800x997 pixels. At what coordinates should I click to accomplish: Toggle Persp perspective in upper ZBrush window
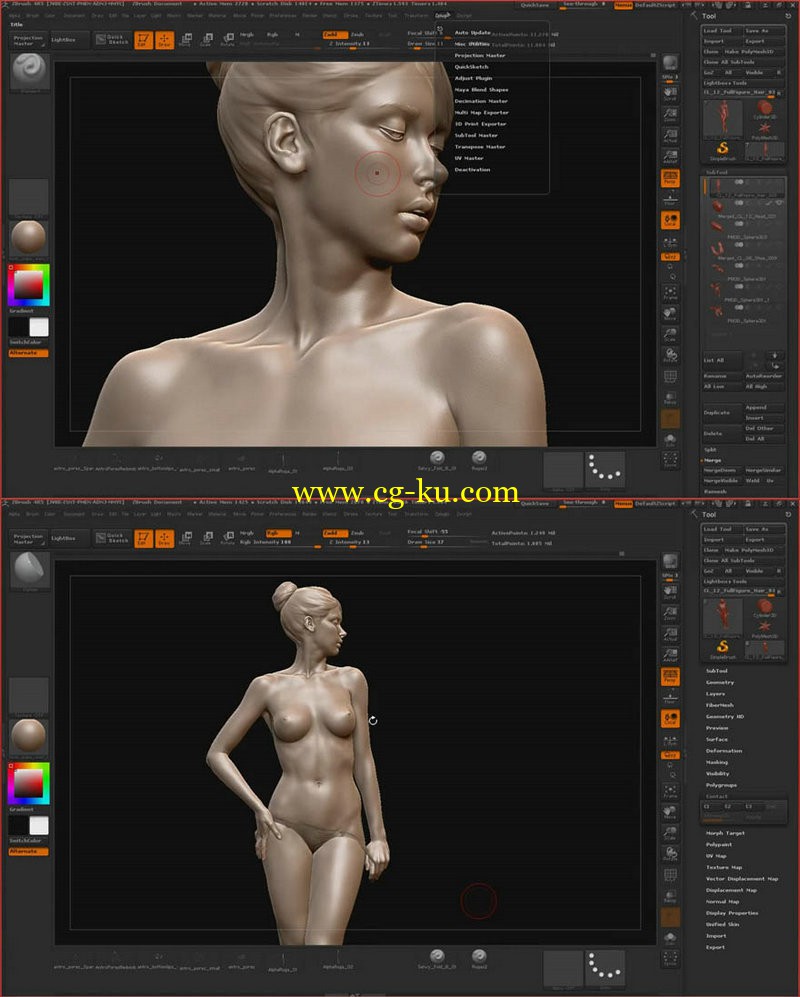coord(670,178)
